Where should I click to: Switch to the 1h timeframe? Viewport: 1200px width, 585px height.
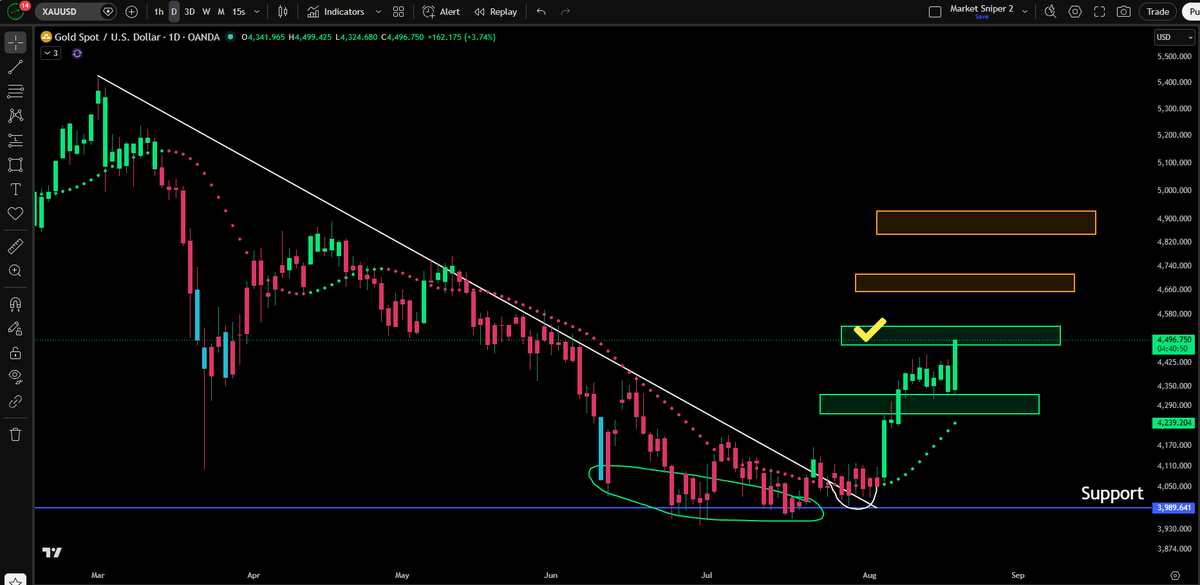click(x=158, y=12)
